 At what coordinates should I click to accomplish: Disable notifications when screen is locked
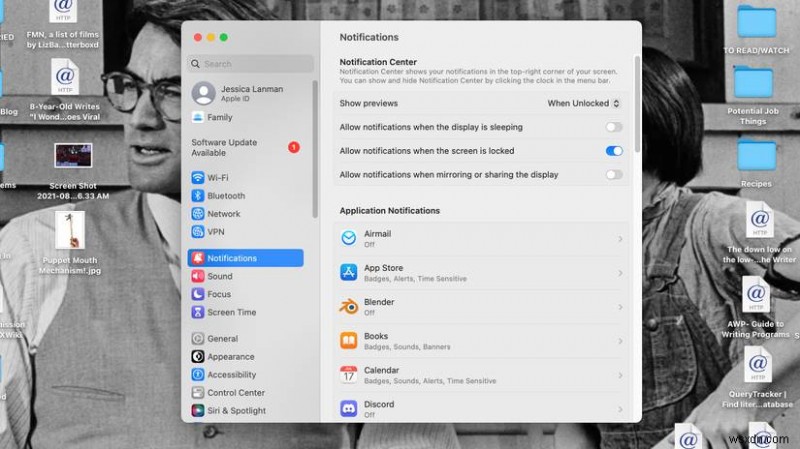(x=614, y=151)
